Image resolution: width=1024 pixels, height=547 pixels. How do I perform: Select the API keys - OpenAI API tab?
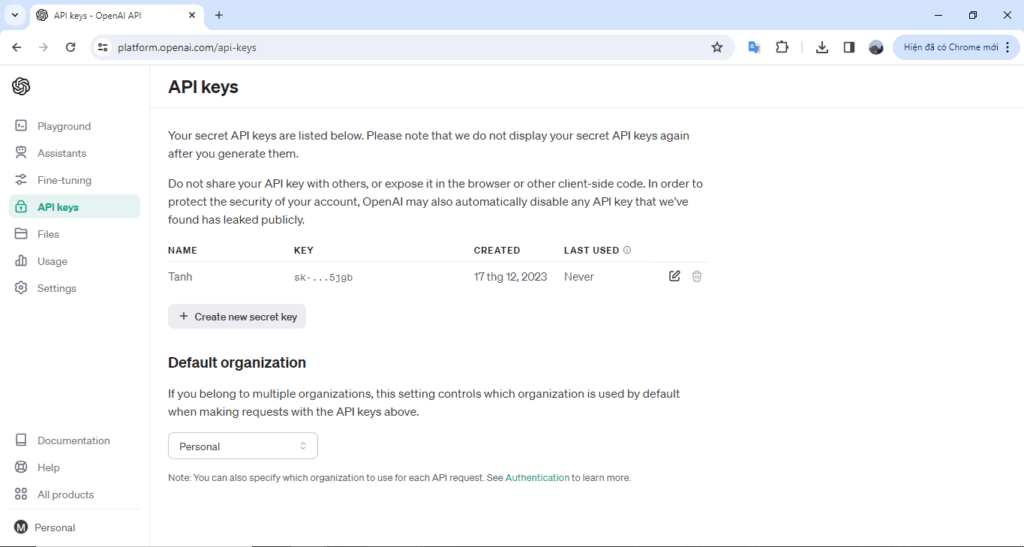click(118, 15)
